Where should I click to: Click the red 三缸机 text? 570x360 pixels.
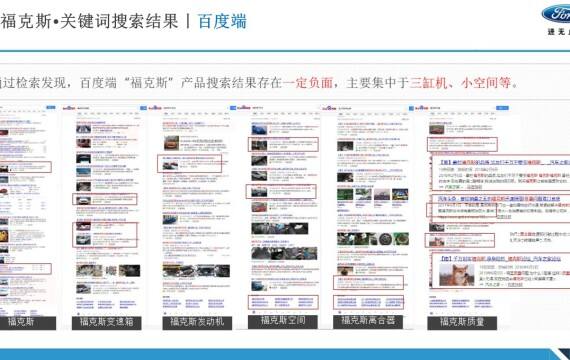point(429,83)
